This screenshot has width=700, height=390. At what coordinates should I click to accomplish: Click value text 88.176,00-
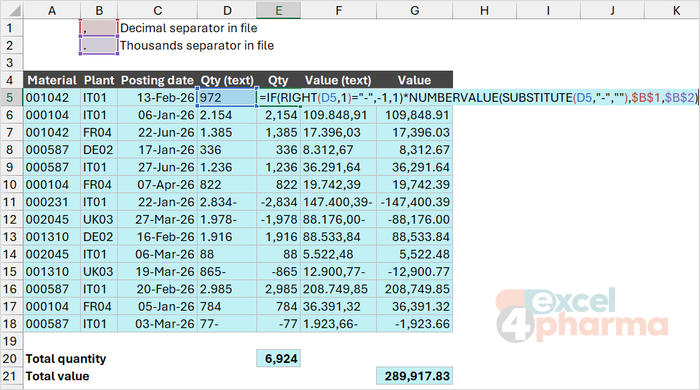pos(338,219)
